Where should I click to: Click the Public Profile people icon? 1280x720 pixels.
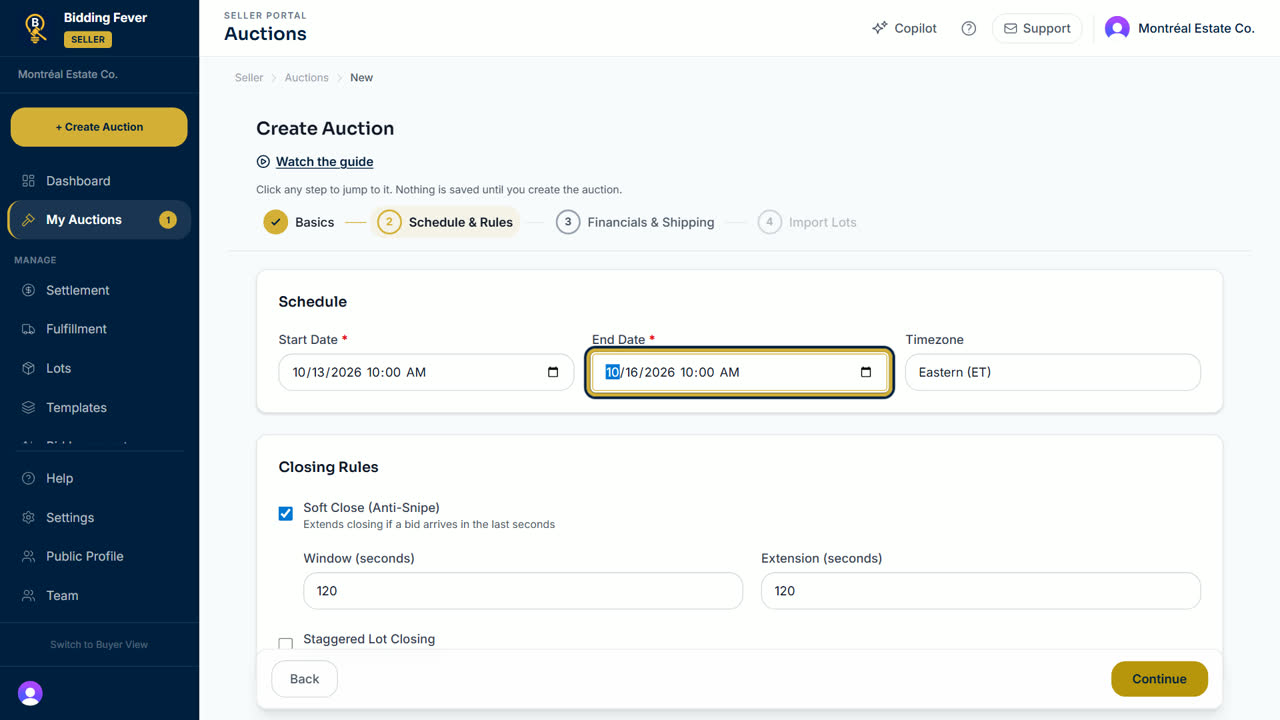coord(28,556)
